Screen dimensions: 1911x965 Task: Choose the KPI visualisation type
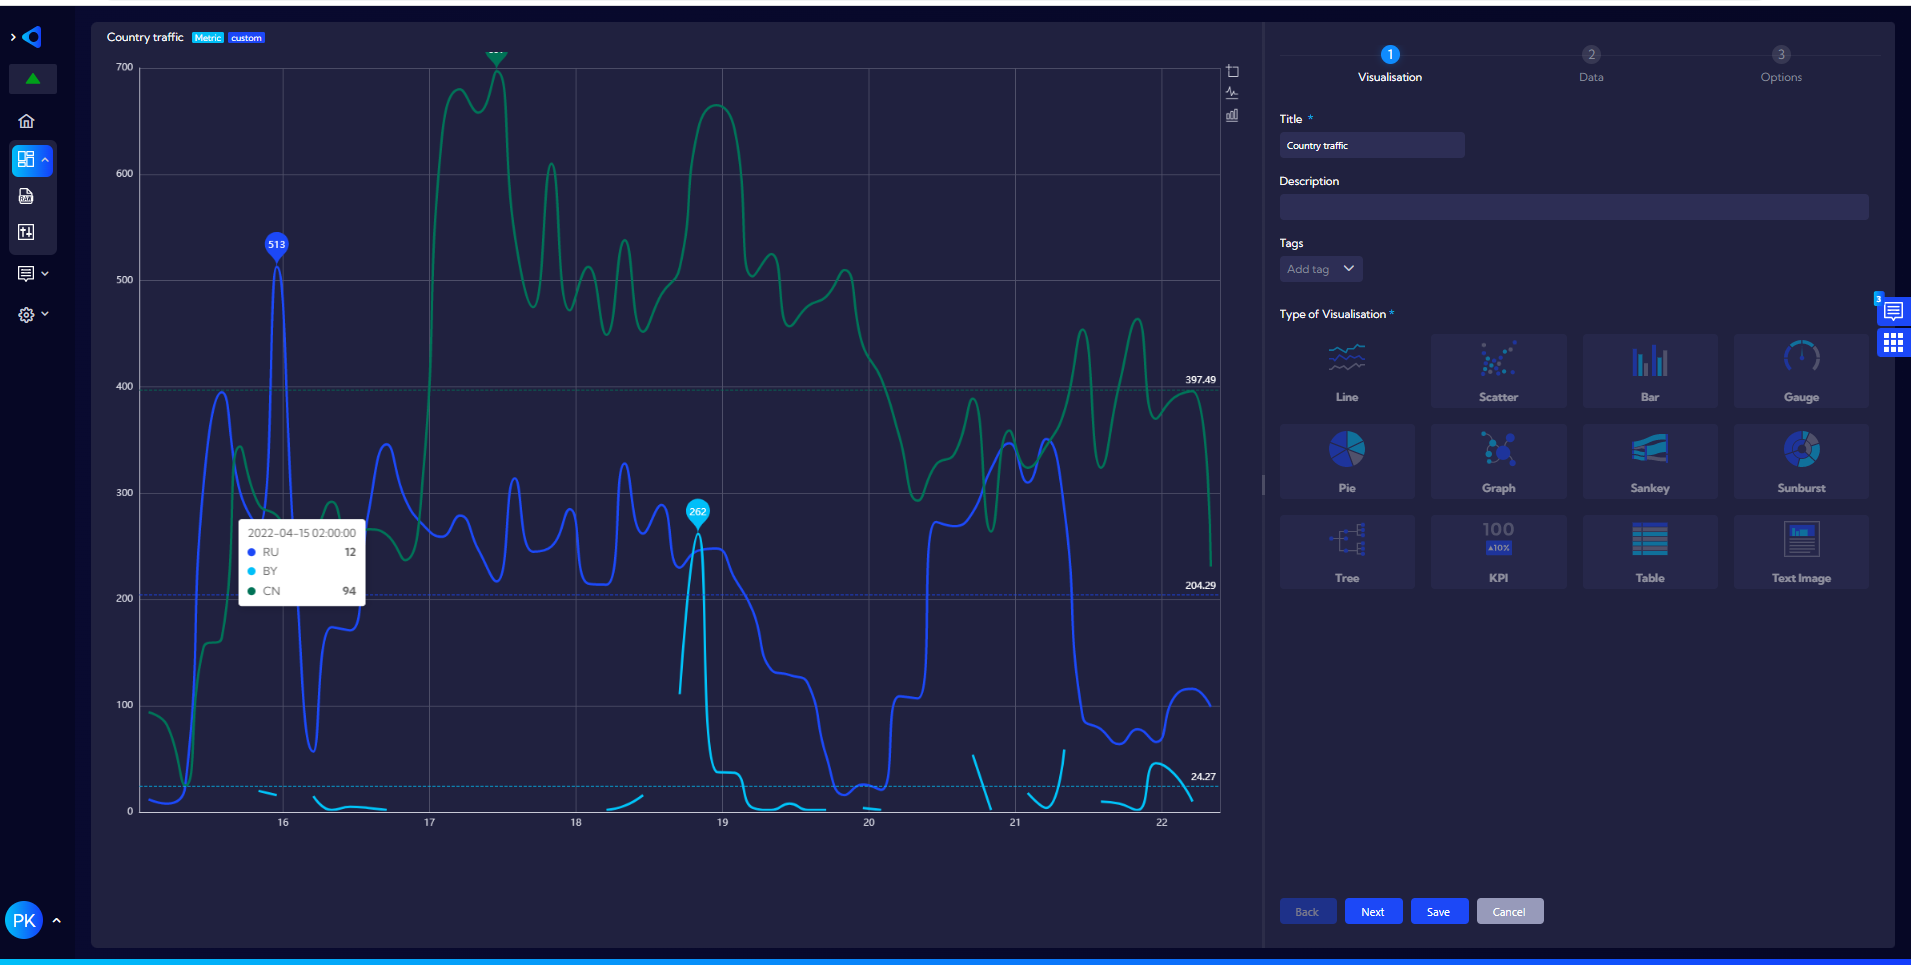(x=1497, y=551)
